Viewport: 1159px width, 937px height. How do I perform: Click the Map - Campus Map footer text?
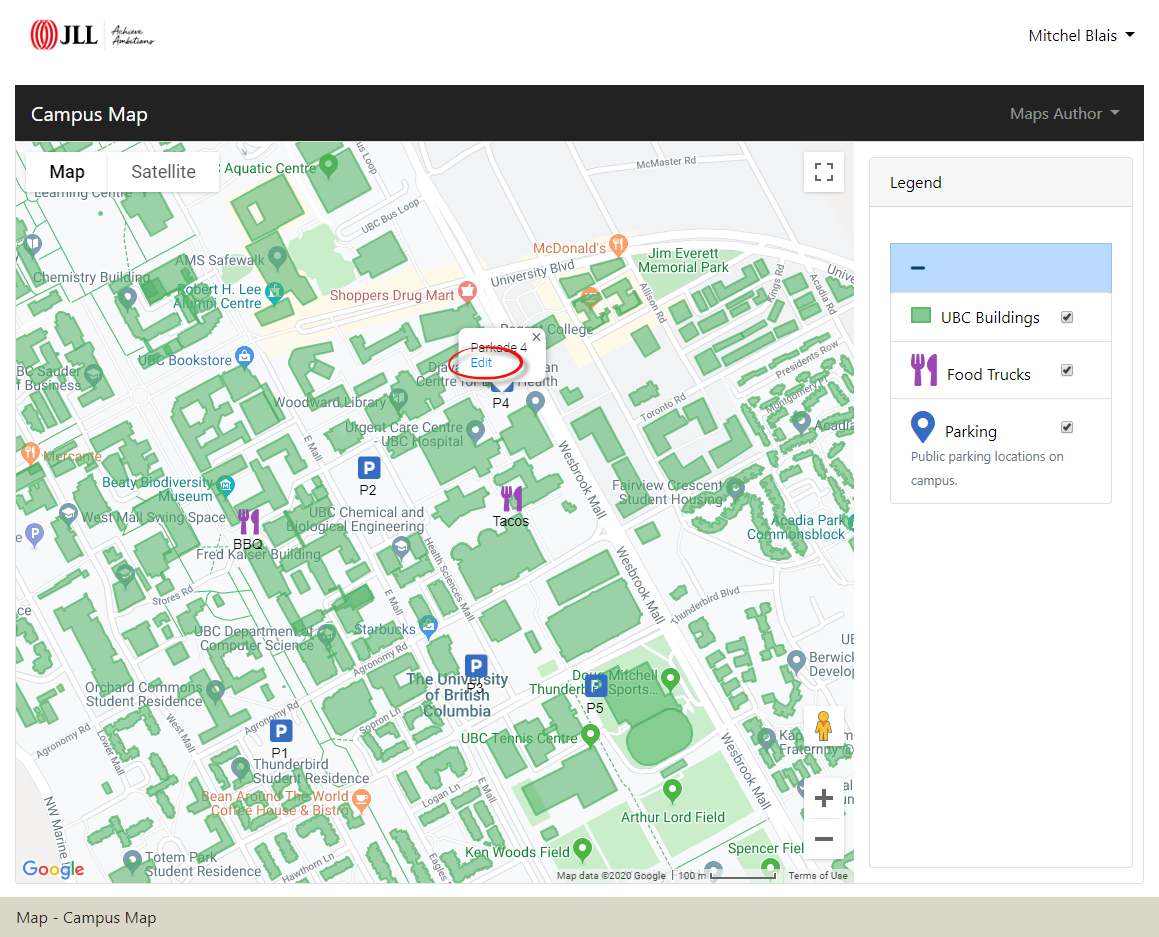[86, 918]
